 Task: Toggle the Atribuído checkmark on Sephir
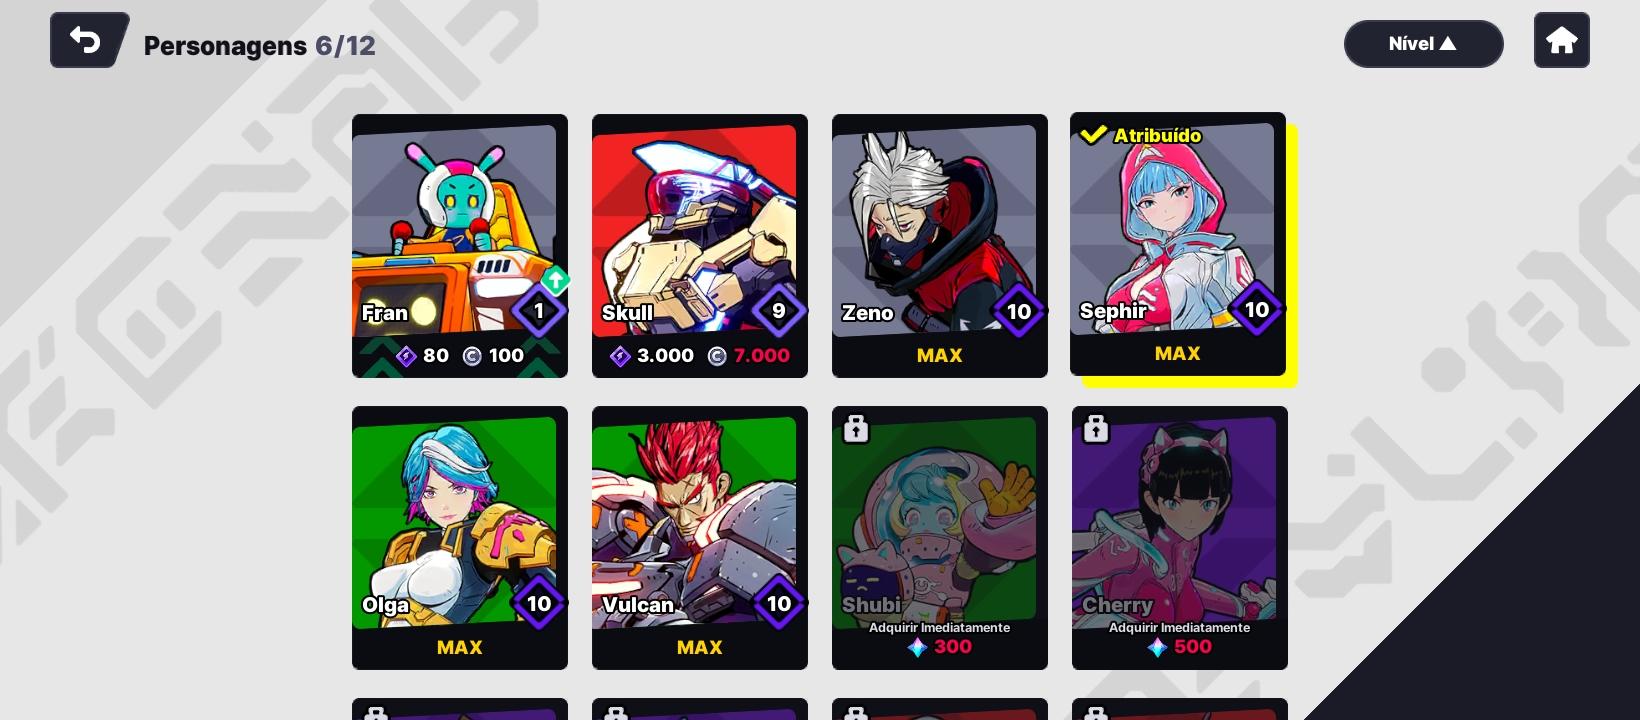[1093, 134]
